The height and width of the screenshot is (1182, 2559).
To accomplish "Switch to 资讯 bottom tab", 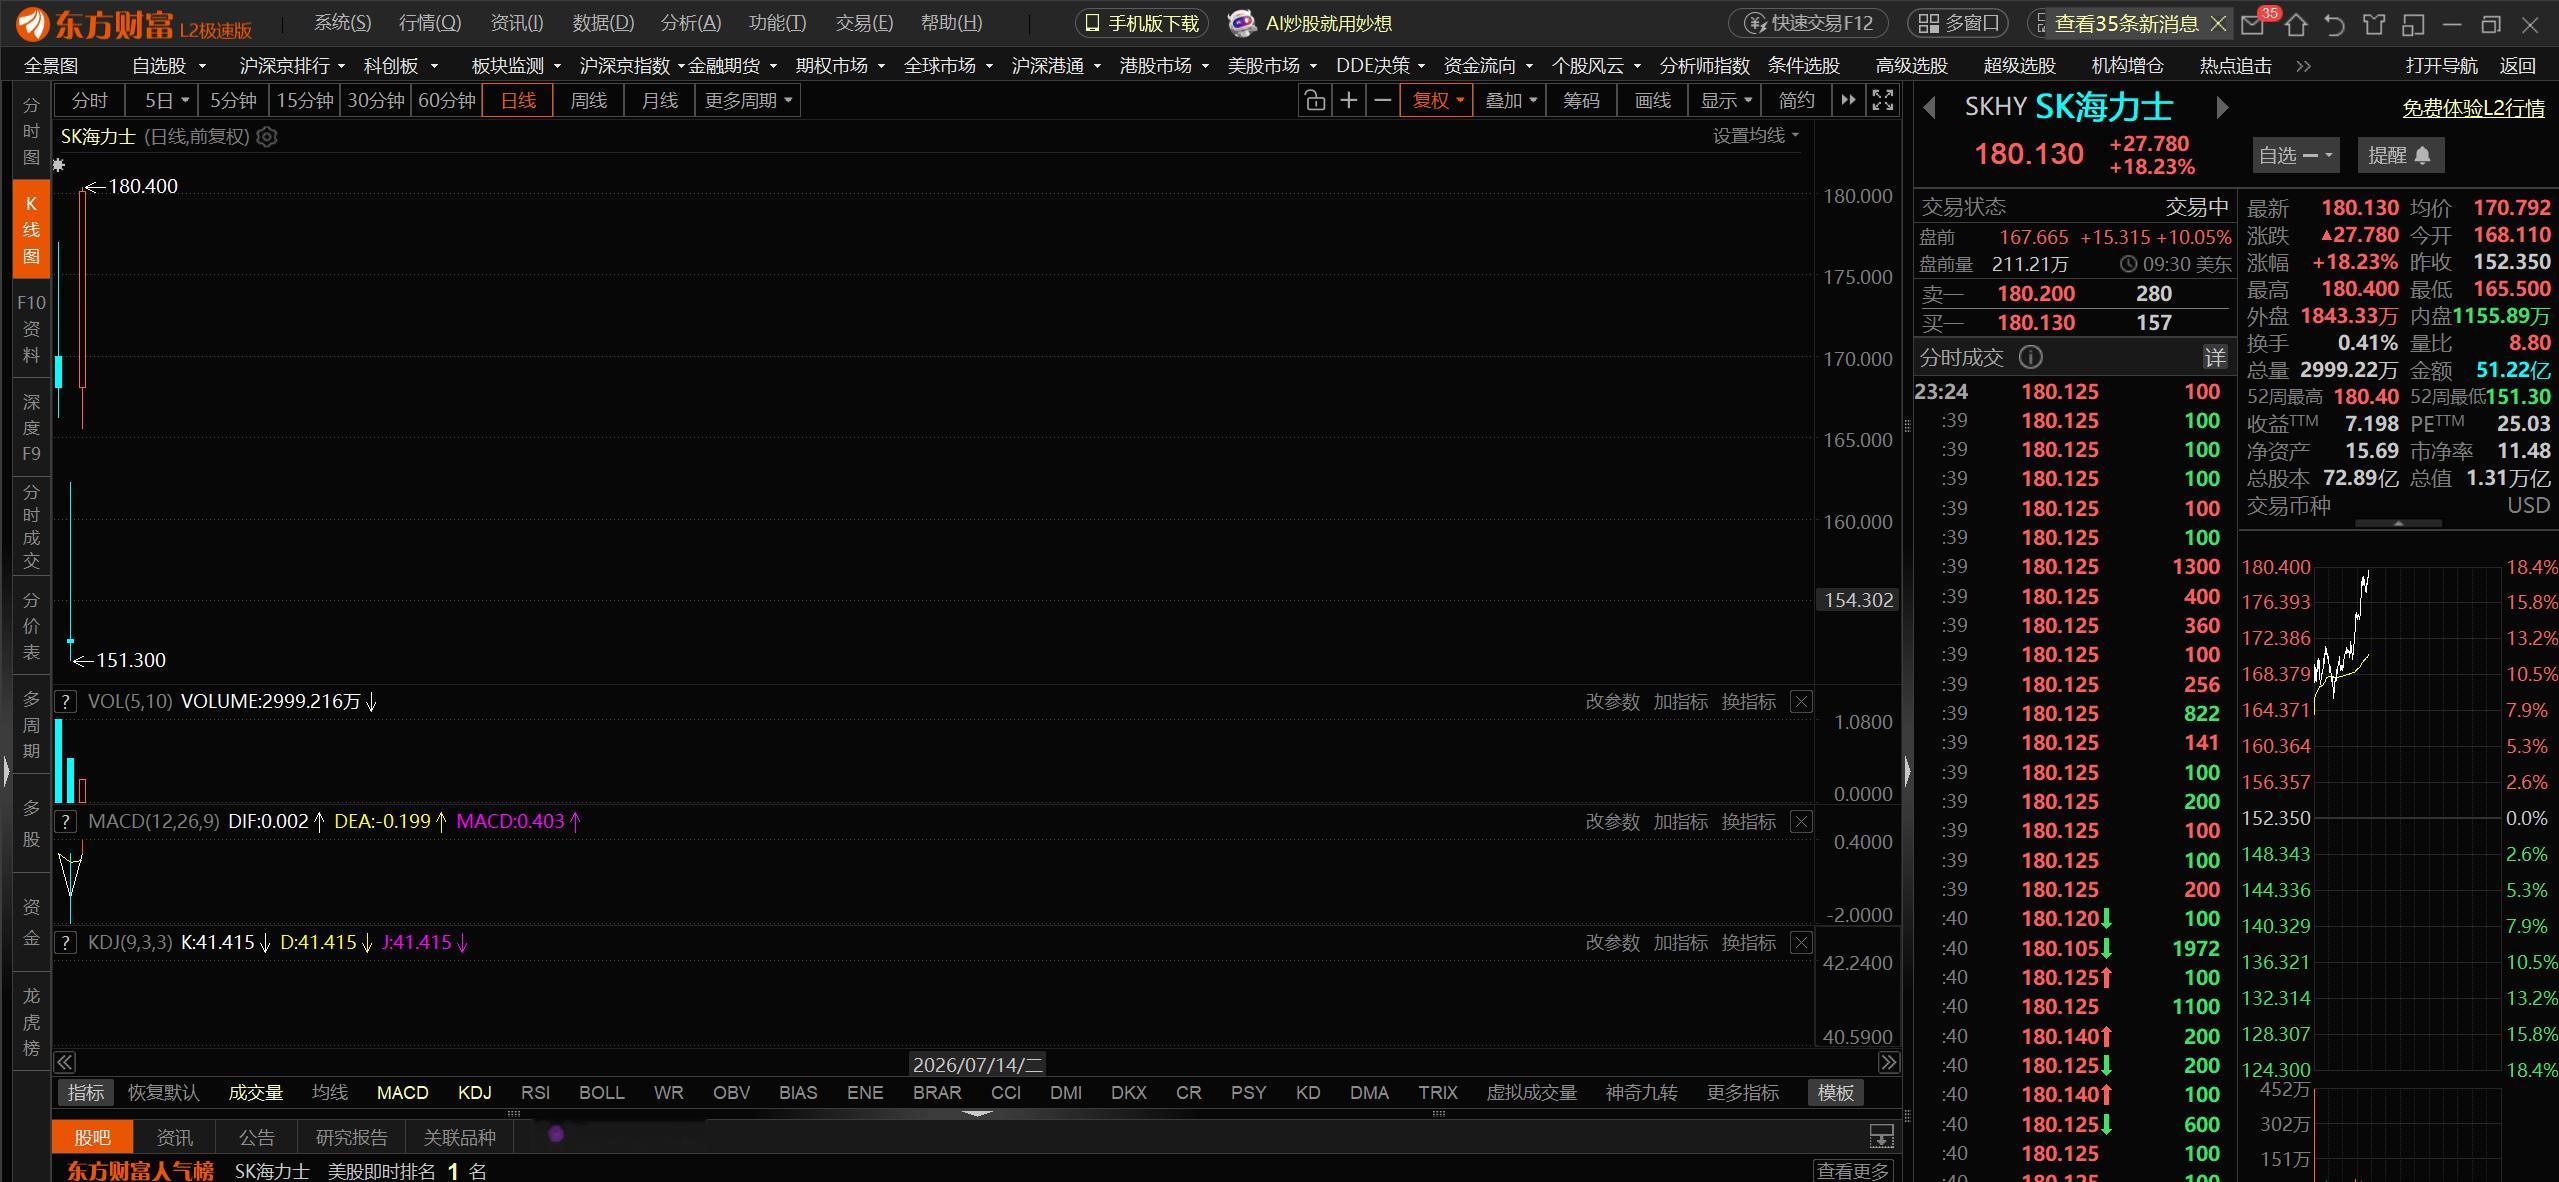I will coord(175,1138).
